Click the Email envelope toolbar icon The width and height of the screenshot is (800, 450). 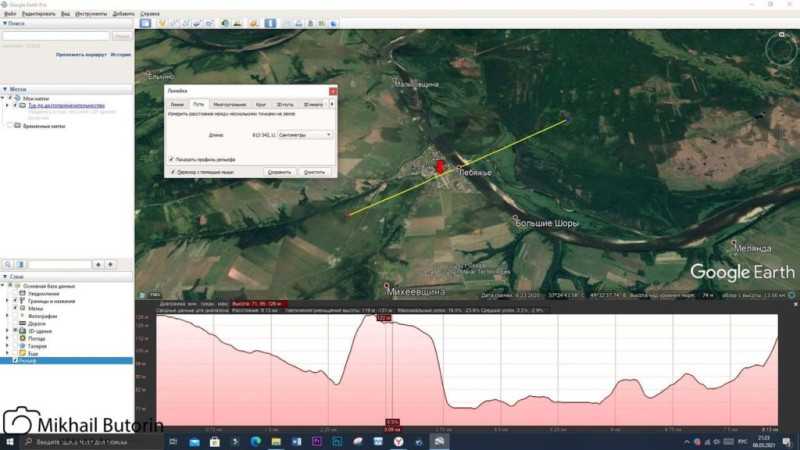287,23
